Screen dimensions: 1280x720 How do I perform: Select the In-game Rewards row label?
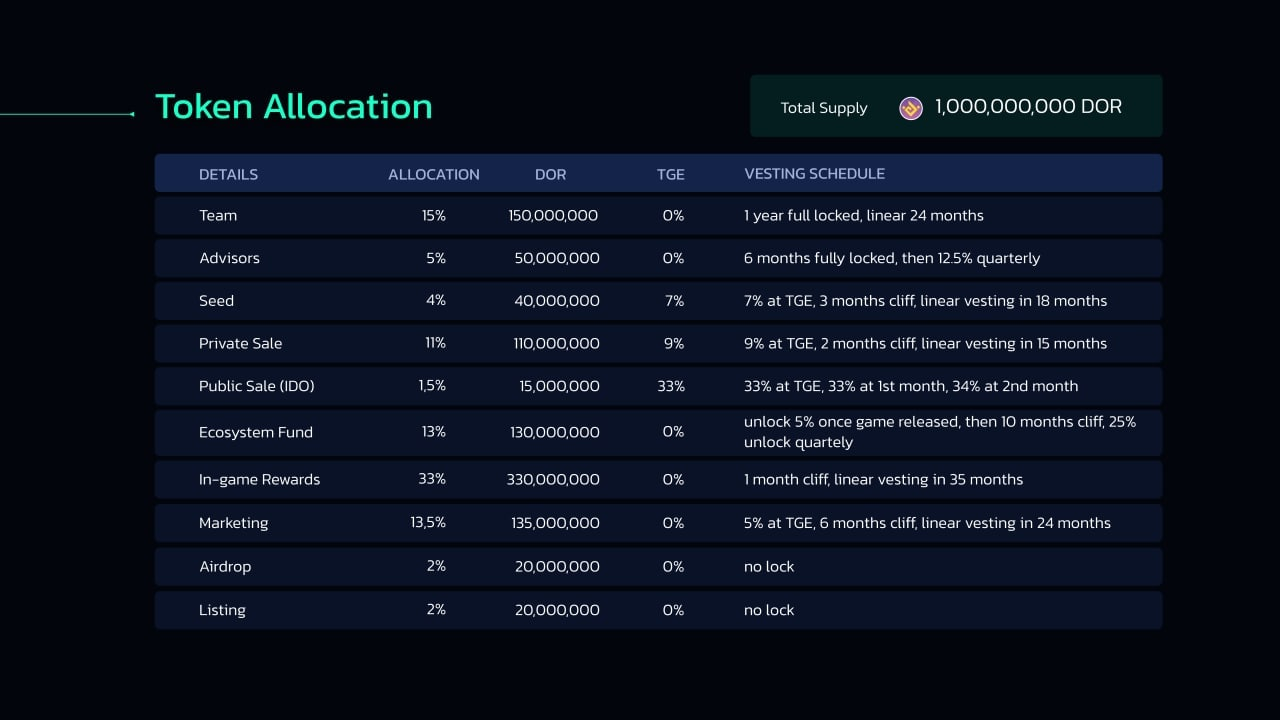tap(259, 480)
